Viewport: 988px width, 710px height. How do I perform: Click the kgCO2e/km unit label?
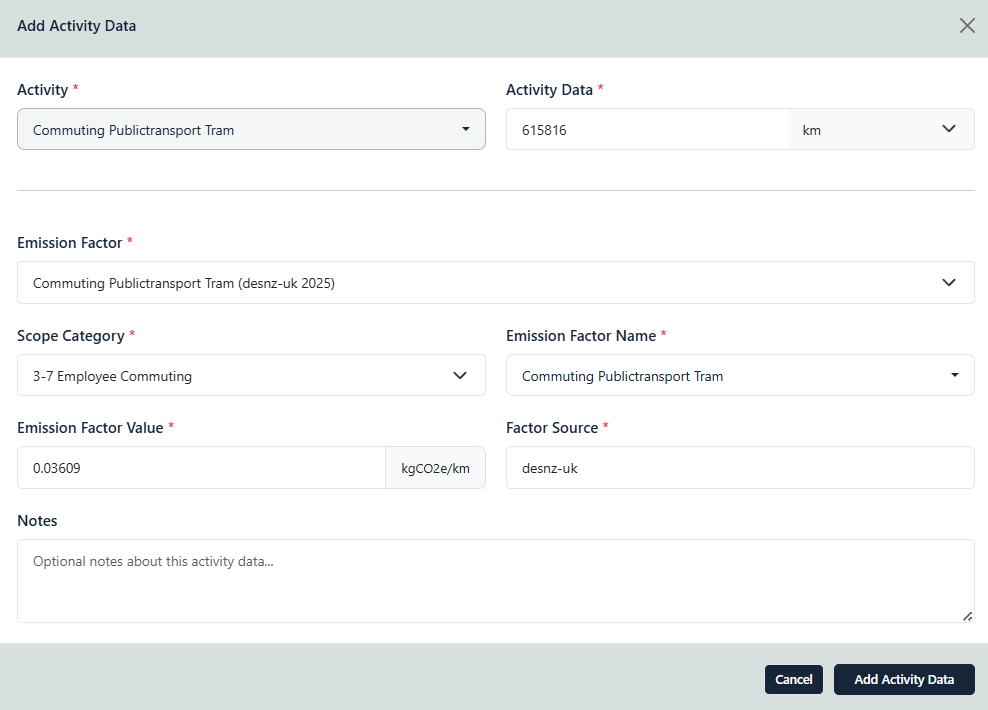(435, 467)
